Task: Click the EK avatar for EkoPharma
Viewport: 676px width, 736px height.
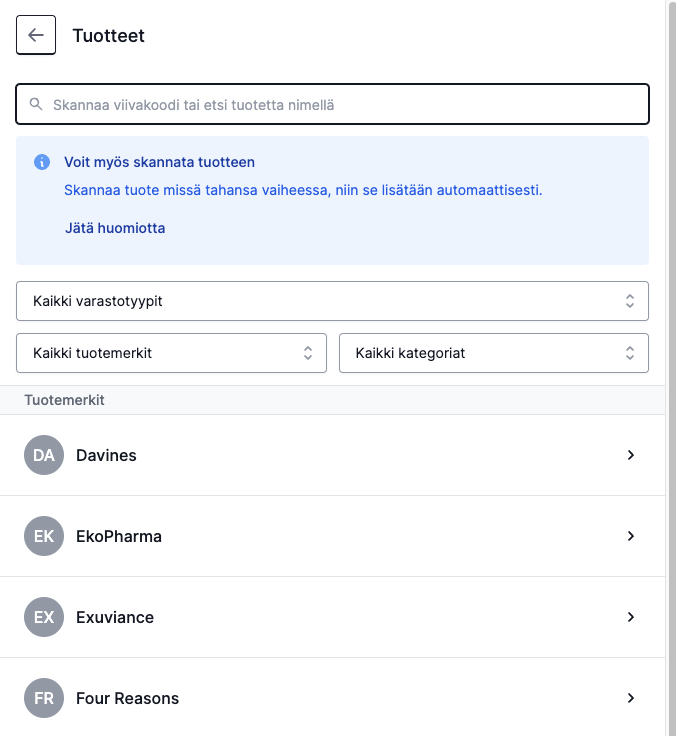Action: [x=44, y=536]
